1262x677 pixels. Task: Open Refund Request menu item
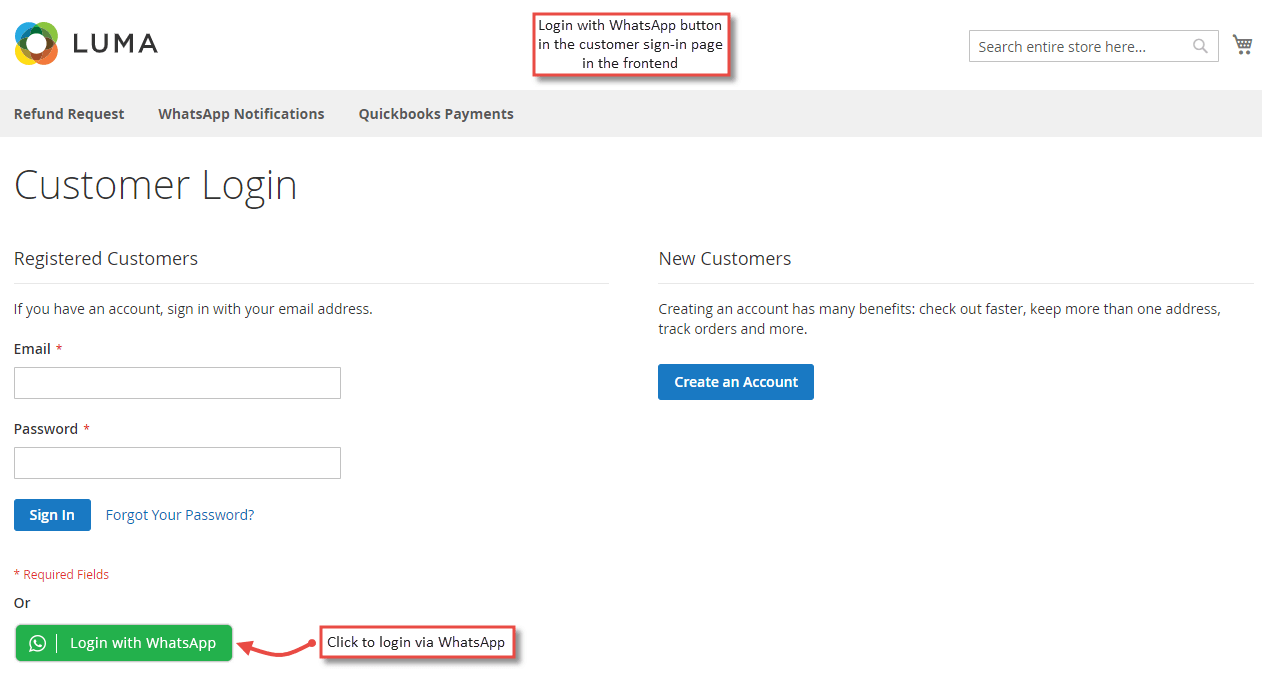[69, 114]
